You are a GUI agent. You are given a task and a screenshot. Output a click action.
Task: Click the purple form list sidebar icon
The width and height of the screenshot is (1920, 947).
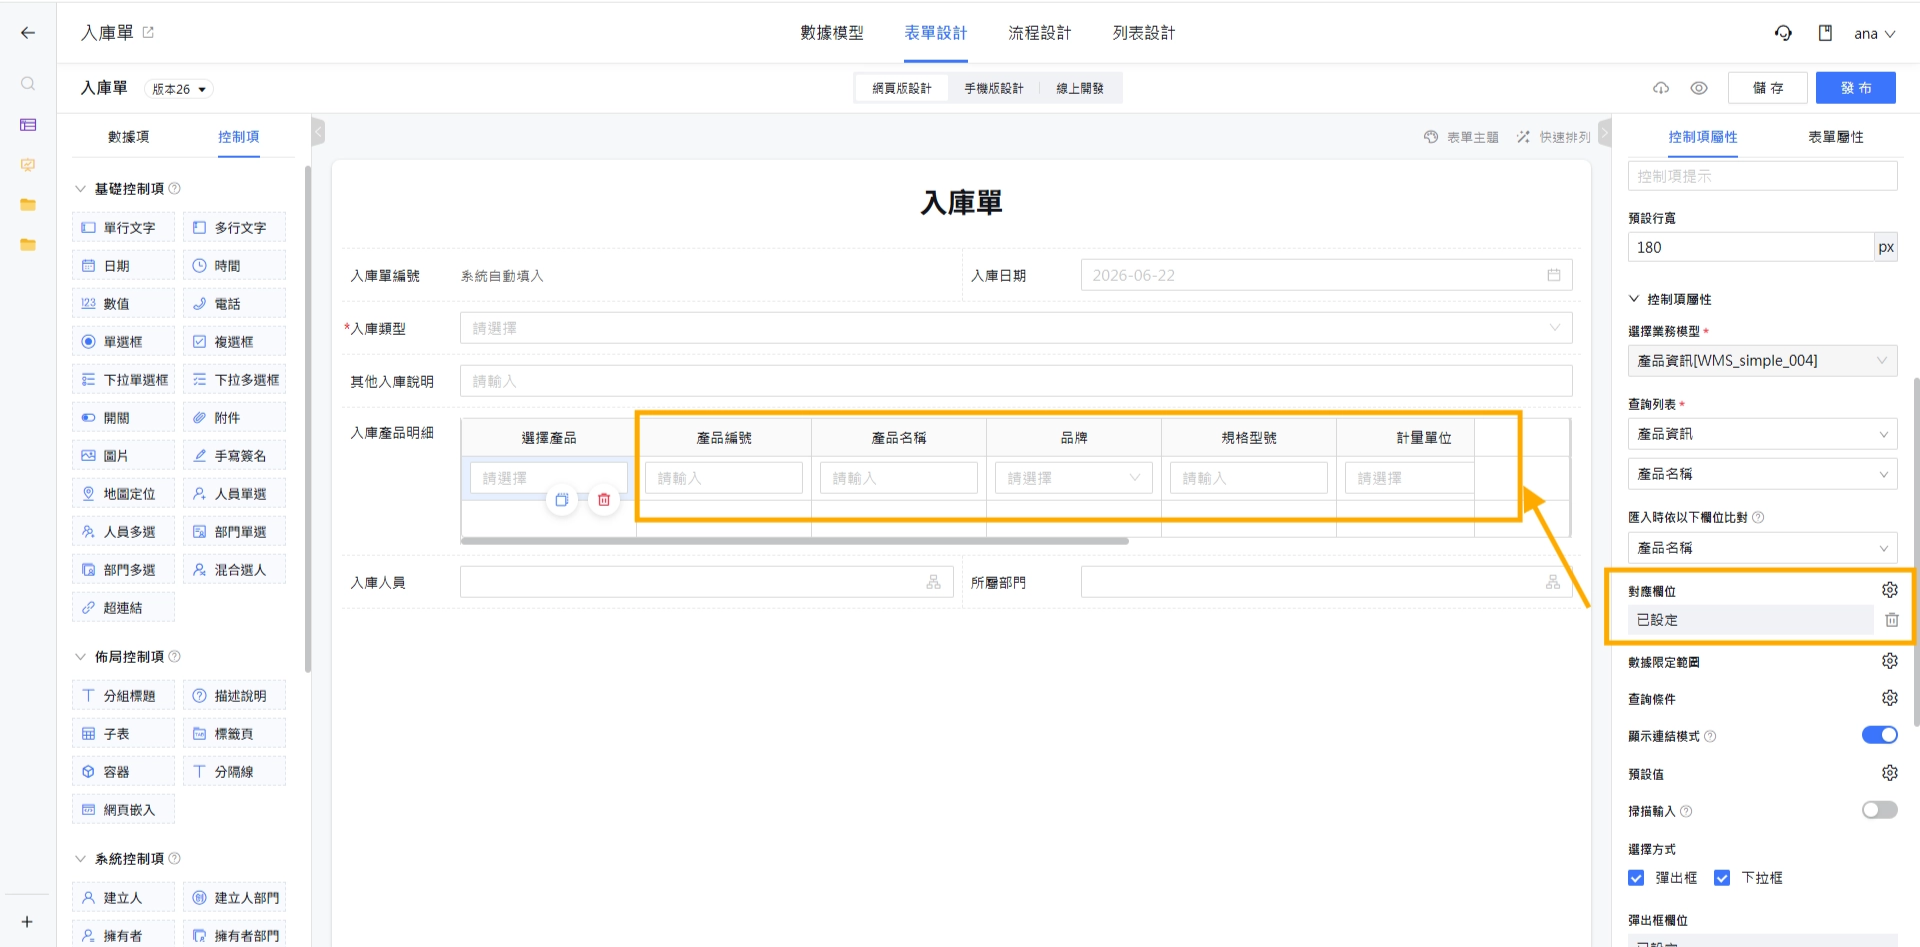coord(28,125)
